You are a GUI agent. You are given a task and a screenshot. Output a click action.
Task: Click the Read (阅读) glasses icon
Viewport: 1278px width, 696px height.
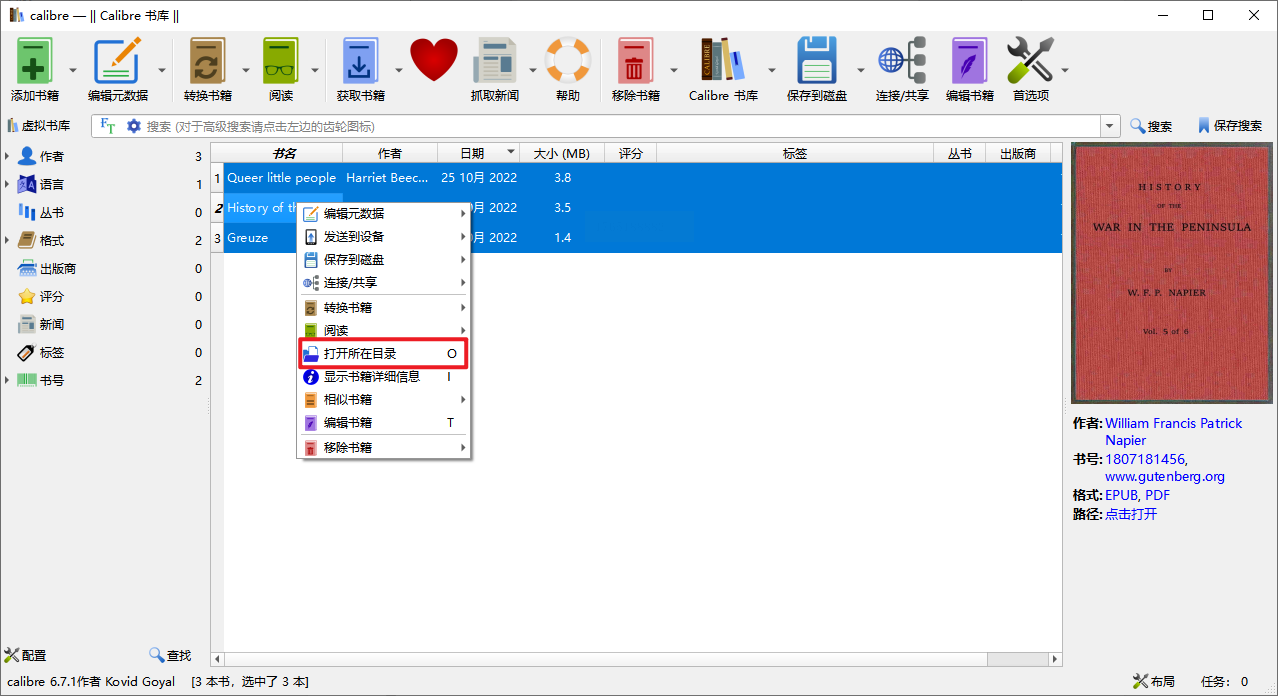(281, 62)
